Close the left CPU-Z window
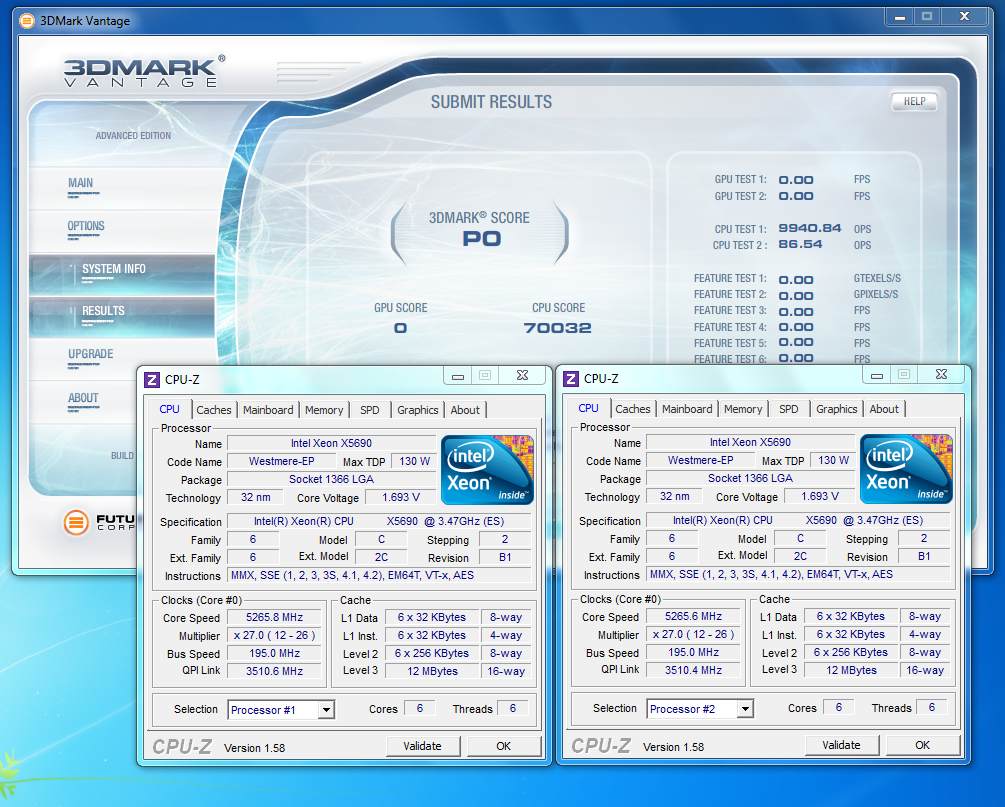This screenshot has height=807, width=1005. (522, 376)
